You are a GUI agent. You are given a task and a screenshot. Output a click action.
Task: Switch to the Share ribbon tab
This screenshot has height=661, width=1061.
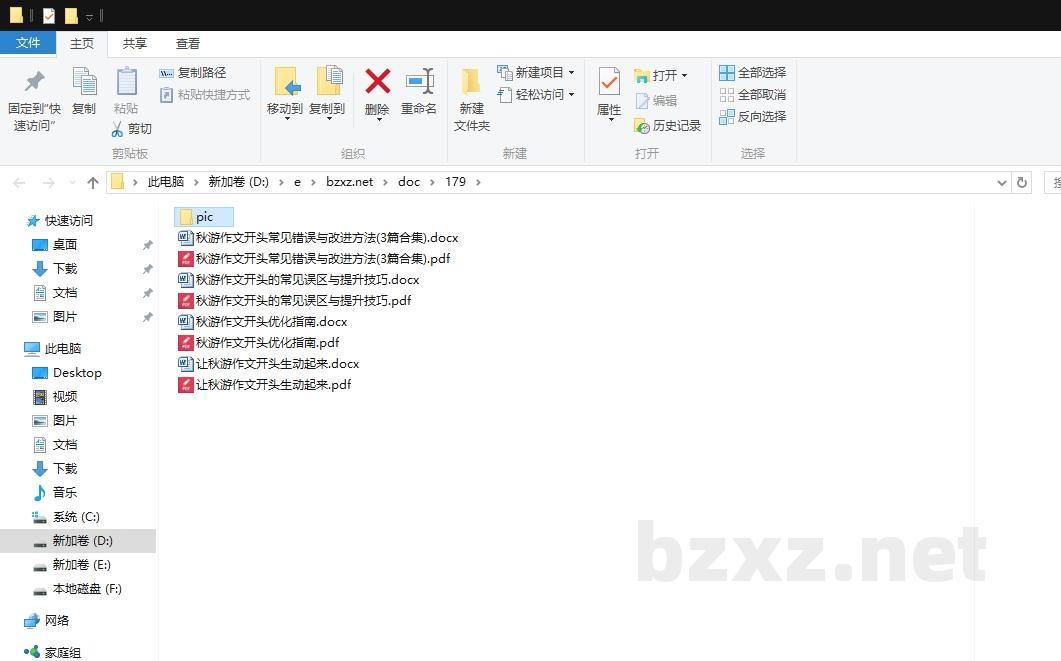[135, 44]
